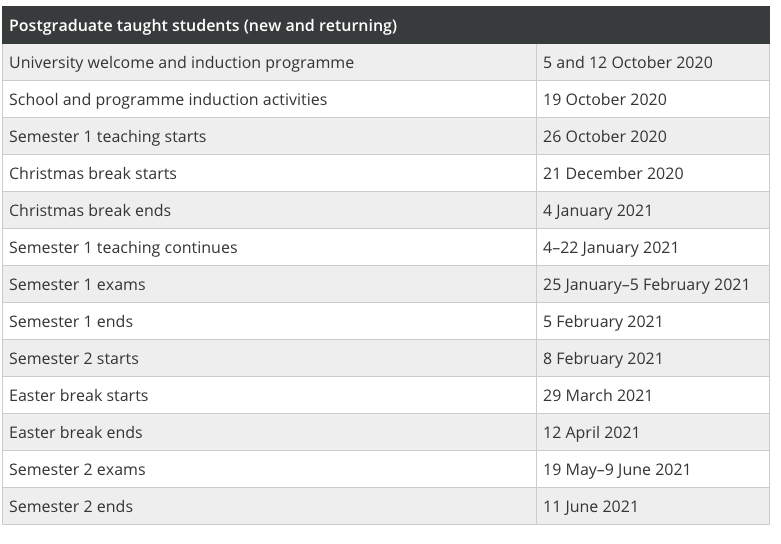Click the 4 January 2021 date cell
This screenshot has height=544, width=781.
653,210
